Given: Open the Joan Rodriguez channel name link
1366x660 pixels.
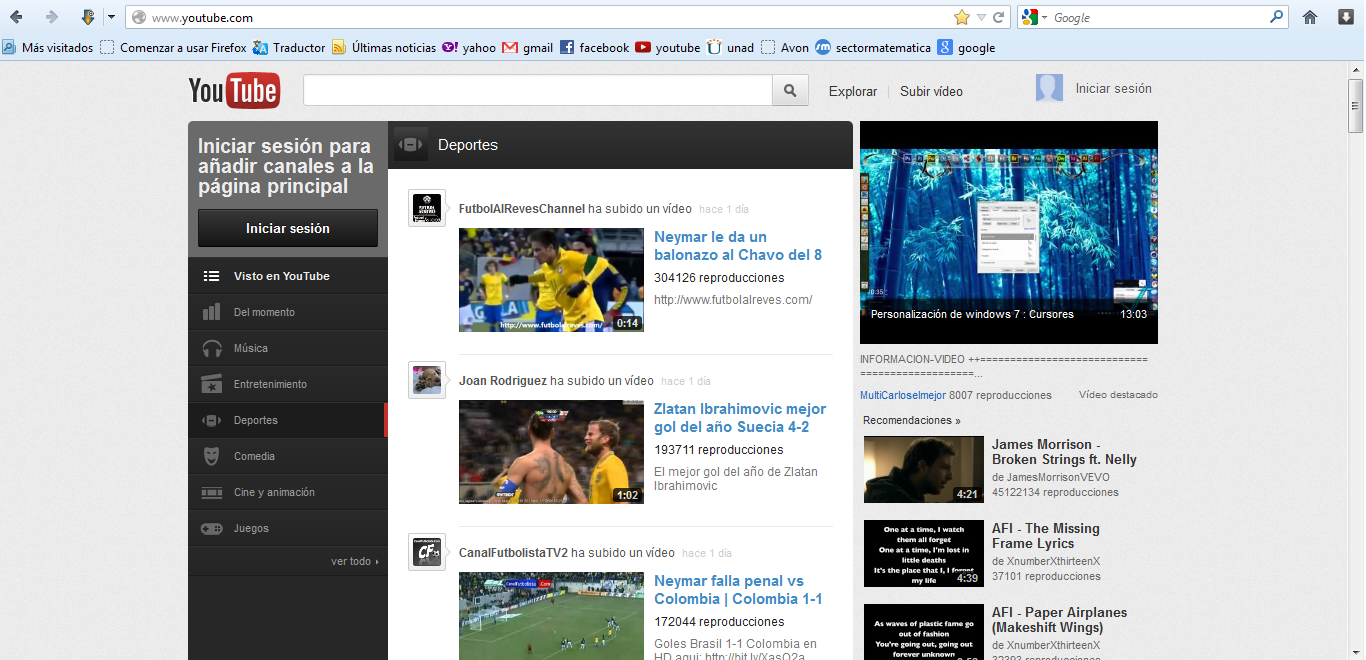Looking at the screenshot, I should click(x=503, y=381).
